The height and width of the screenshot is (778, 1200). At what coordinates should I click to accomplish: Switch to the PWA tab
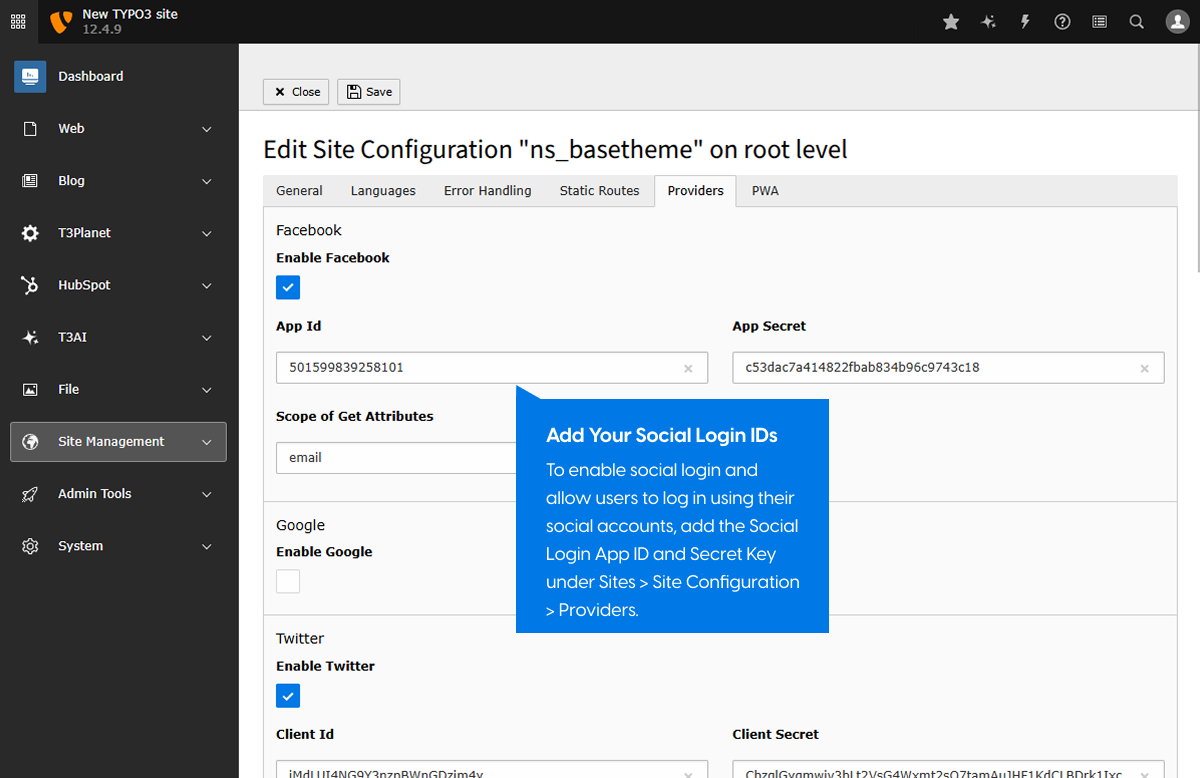click(765, 191)
